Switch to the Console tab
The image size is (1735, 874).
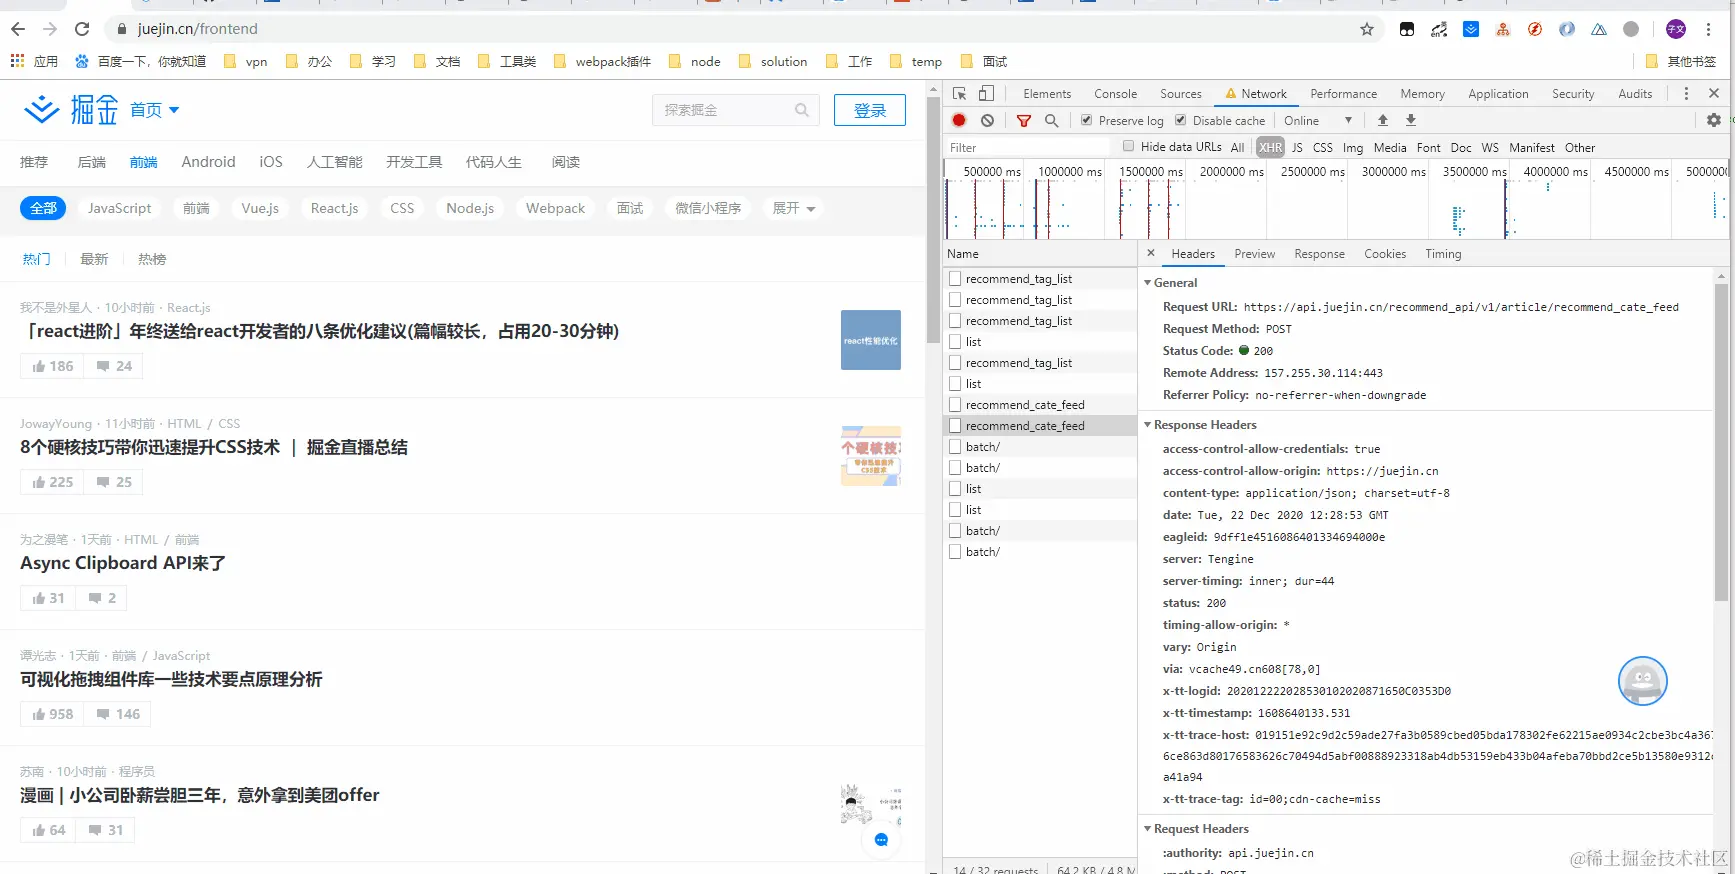pos(1115,94)
